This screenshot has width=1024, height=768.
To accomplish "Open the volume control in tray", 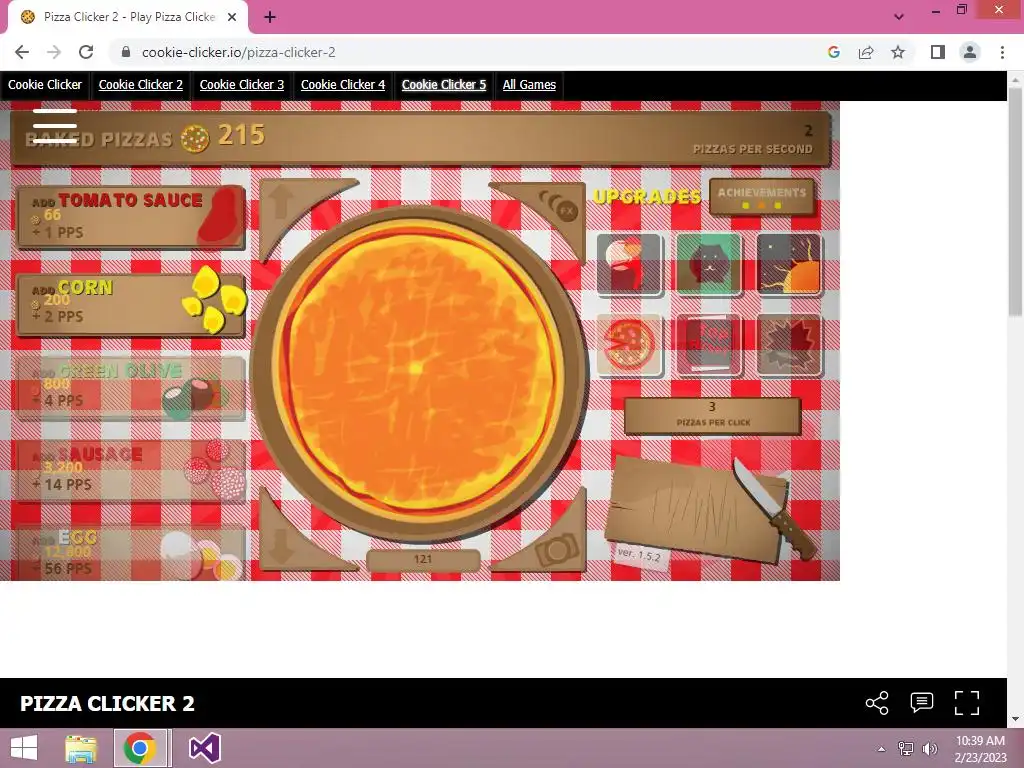I will pyautogui.click(x=929, y=749).
